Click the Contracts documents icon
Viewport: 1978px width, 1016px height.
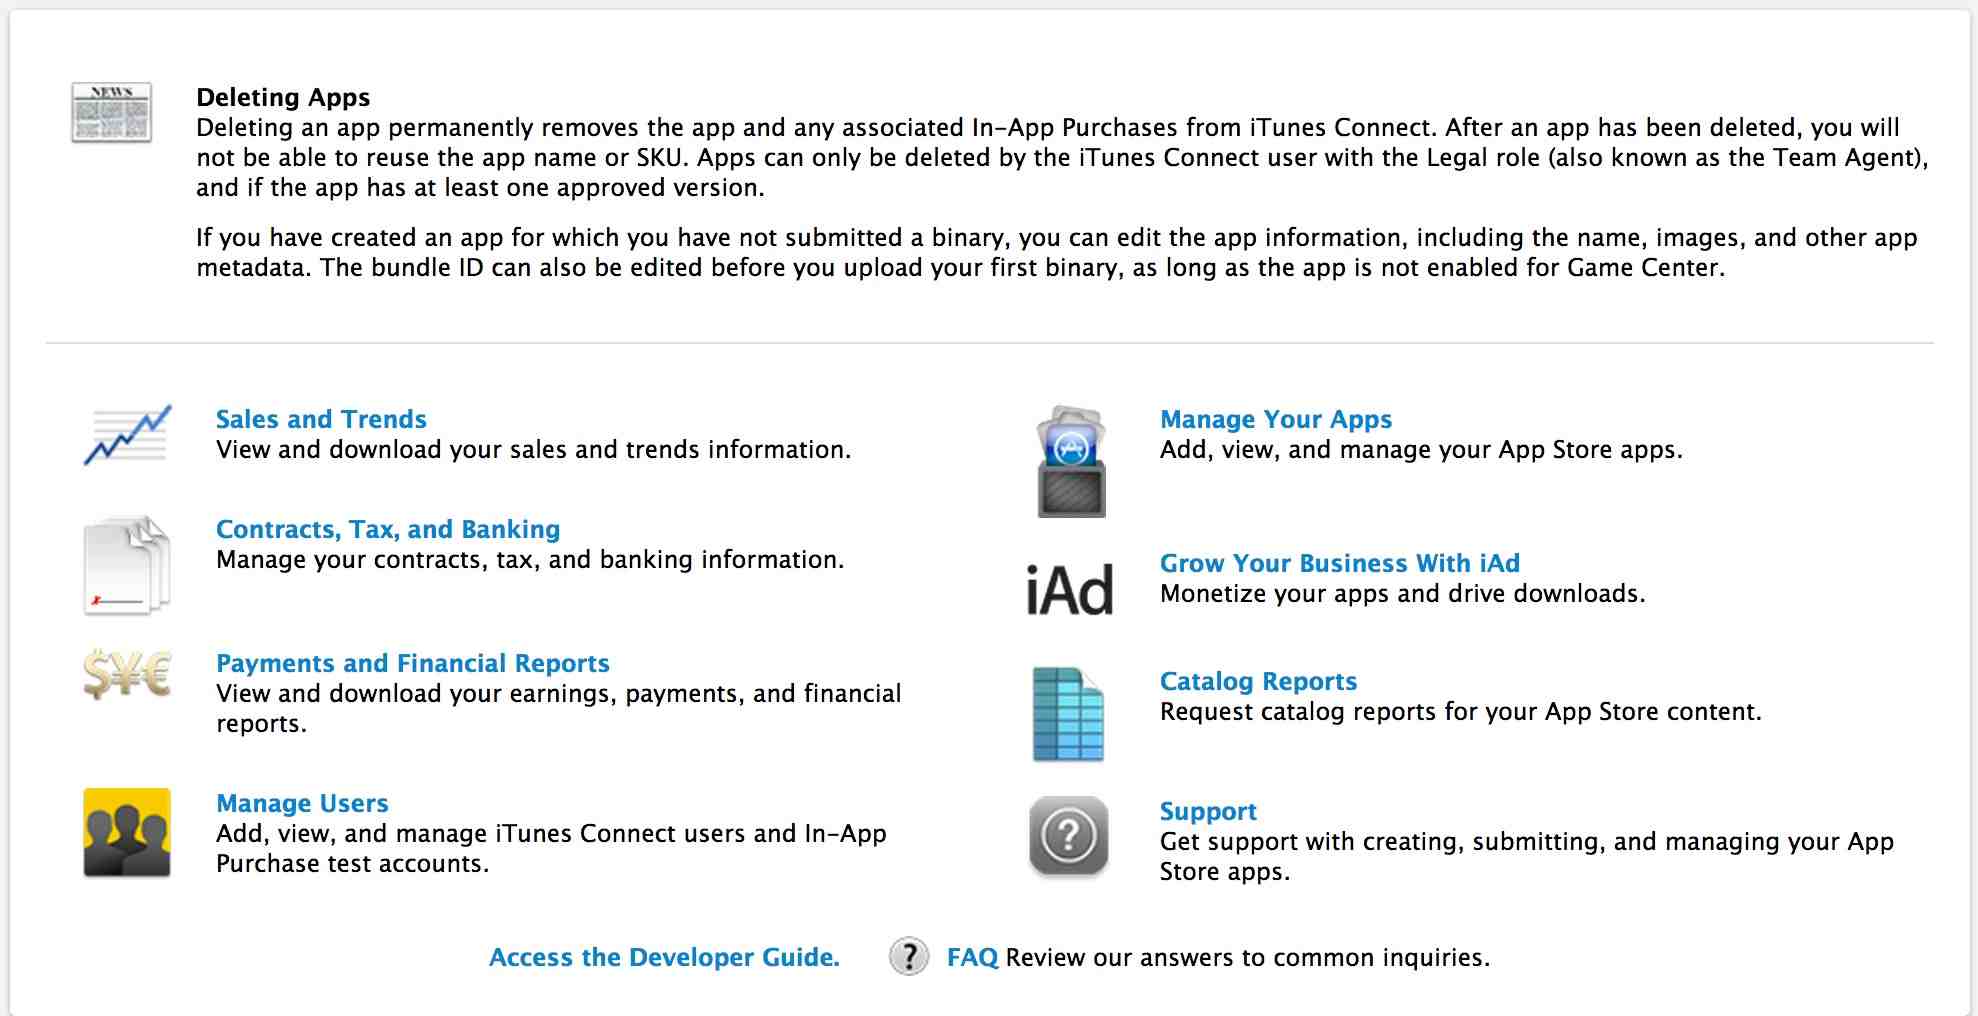pyautogui.click(x=127, y=565)
